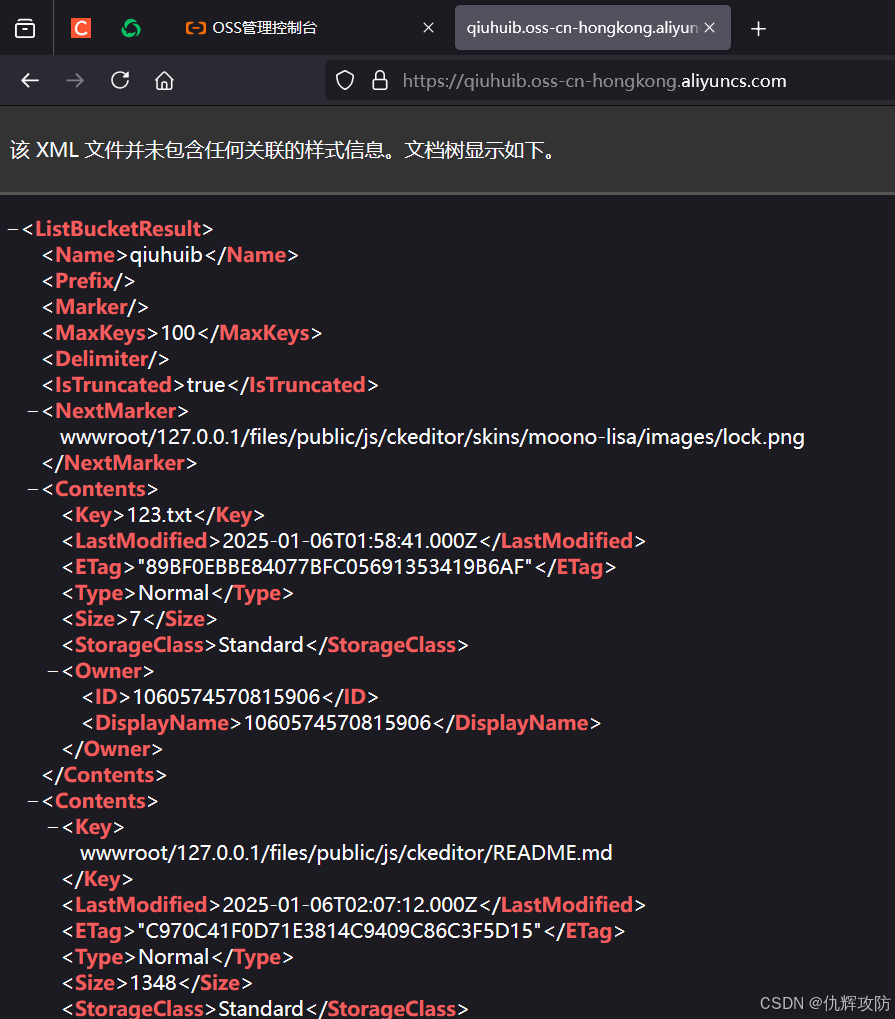Click the Delimiter empty tag
This screenshot has width=895, height=1019.
click(106, 359)
